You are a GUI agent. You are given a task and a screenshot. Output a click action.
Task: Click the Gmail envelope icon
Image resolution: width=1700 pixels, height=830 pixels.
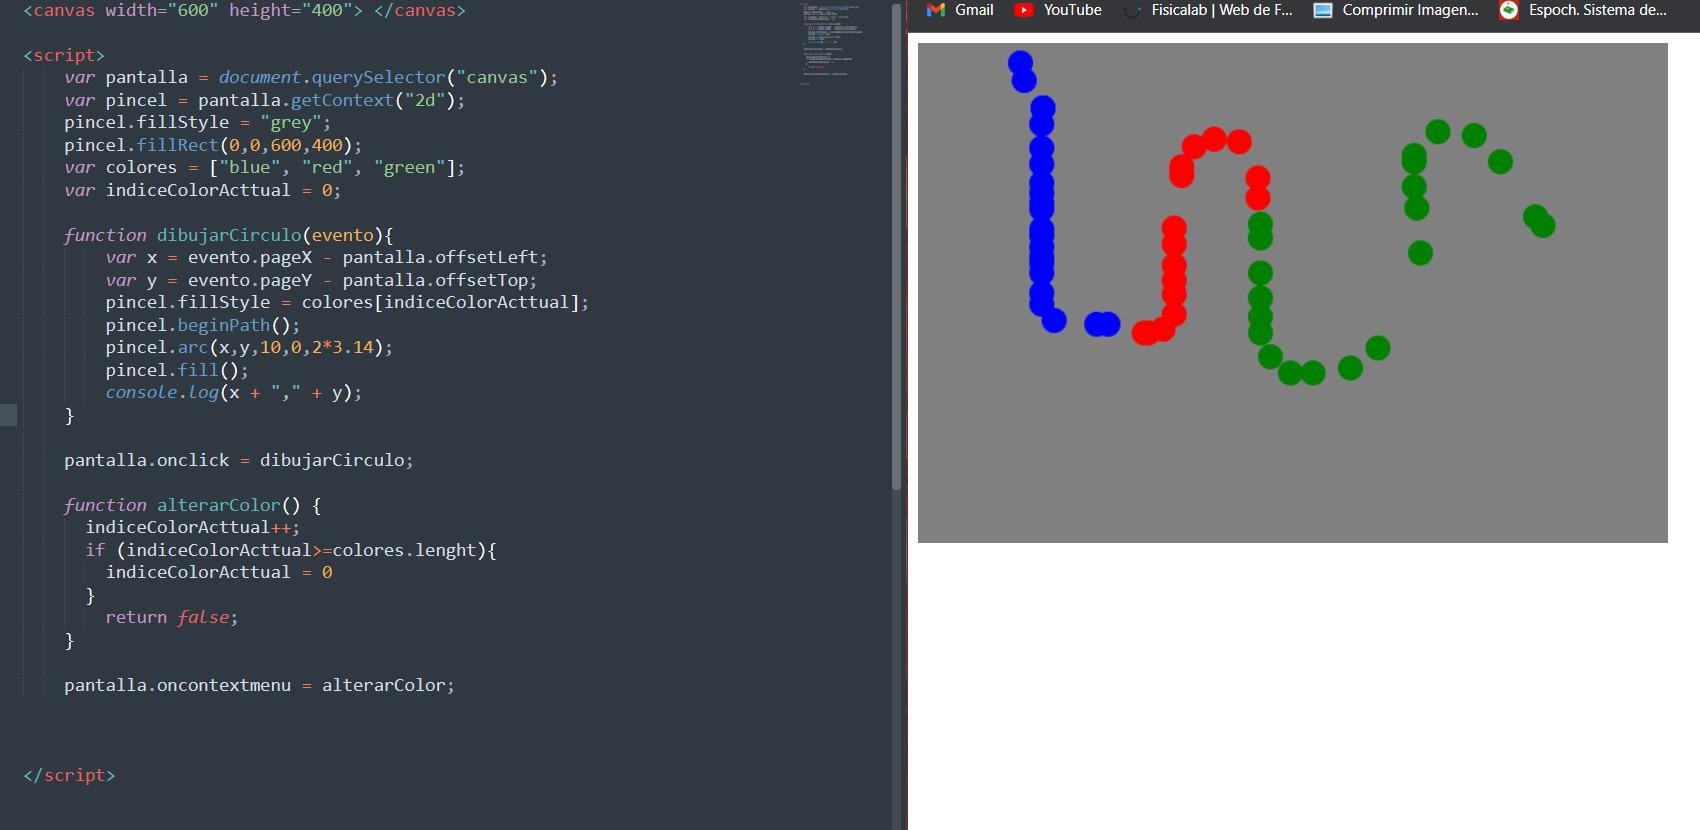coord(936,10)
